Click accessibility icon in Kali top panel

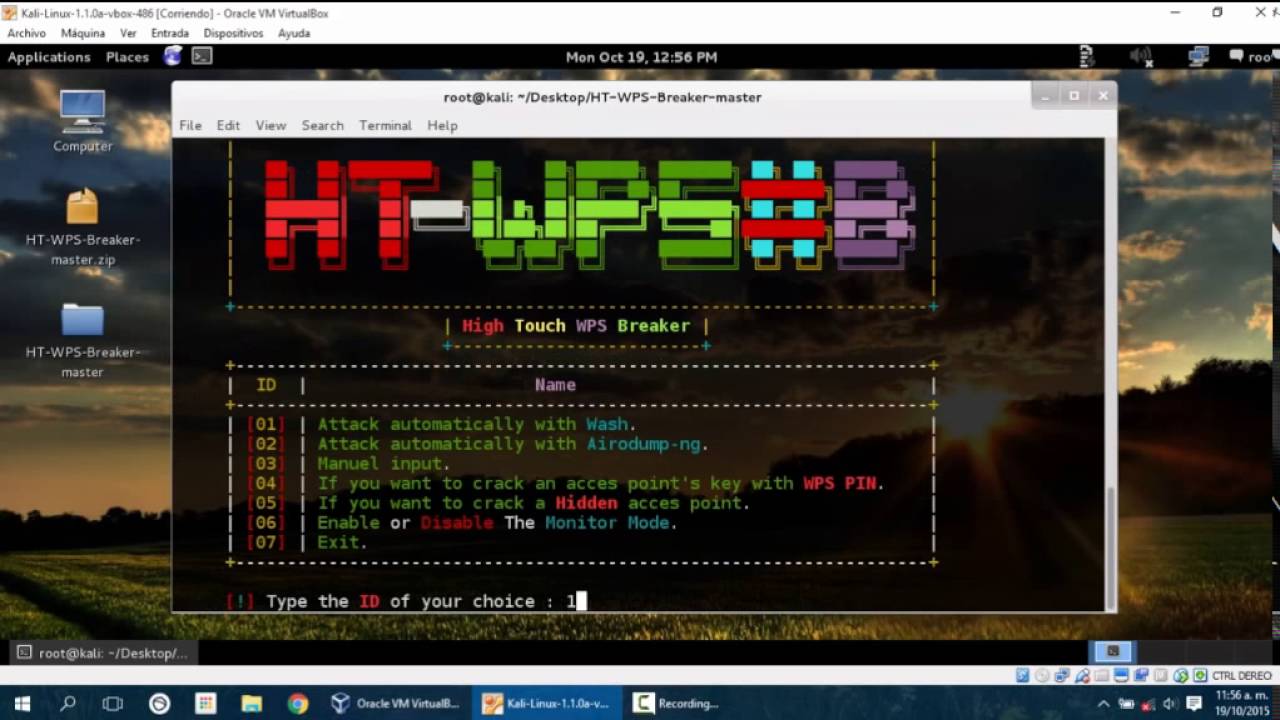[1087, 57]
